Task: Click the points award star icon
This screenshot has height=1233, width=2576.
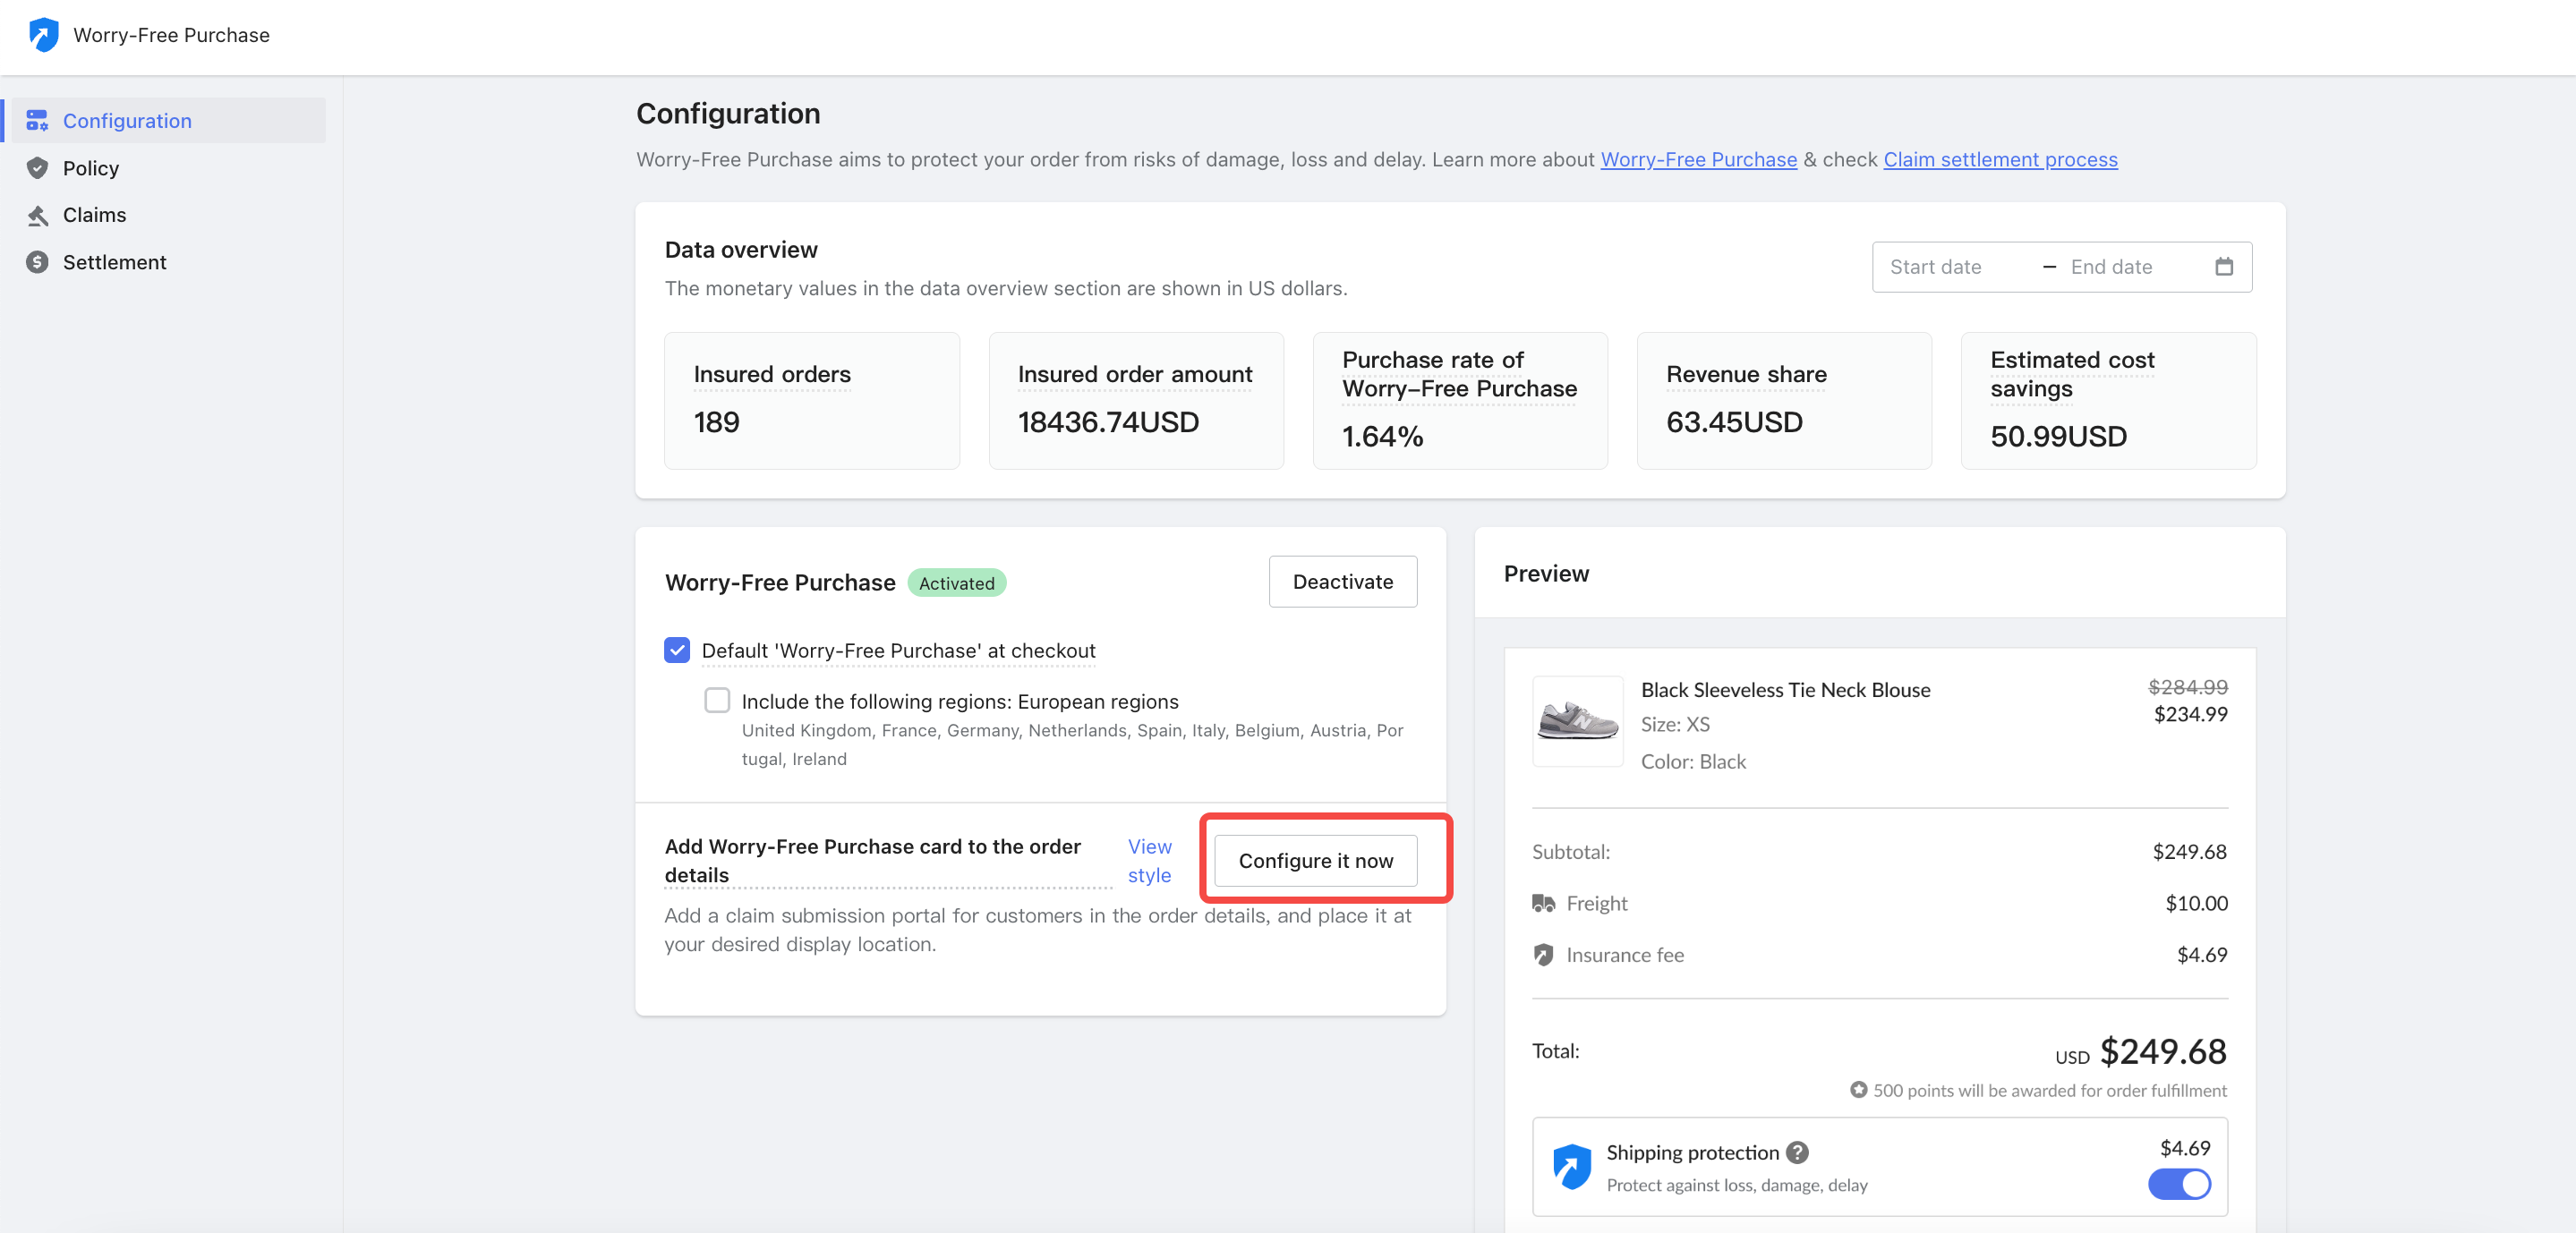Action: coord(1858,1090)
